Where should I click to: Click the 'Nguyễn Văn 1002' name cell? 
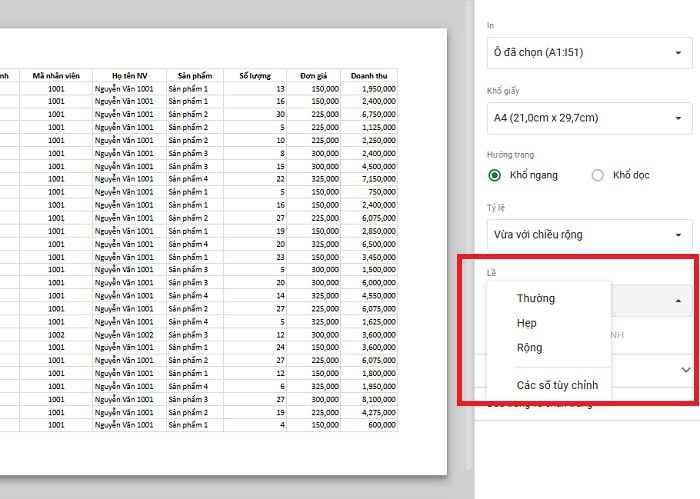[125, 334]
